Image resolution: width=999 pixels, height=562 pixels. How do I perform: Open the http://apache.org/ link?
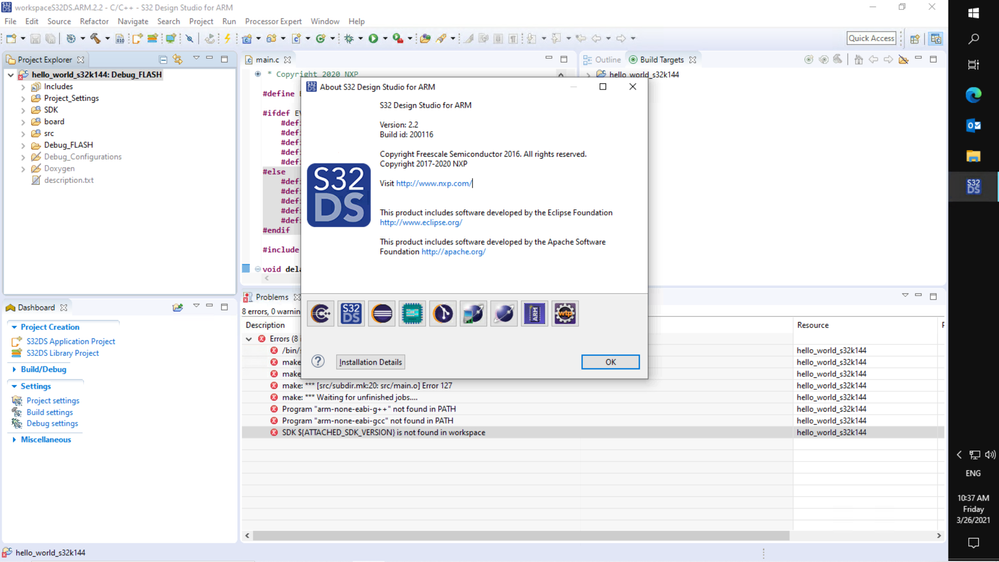[453, 252]
